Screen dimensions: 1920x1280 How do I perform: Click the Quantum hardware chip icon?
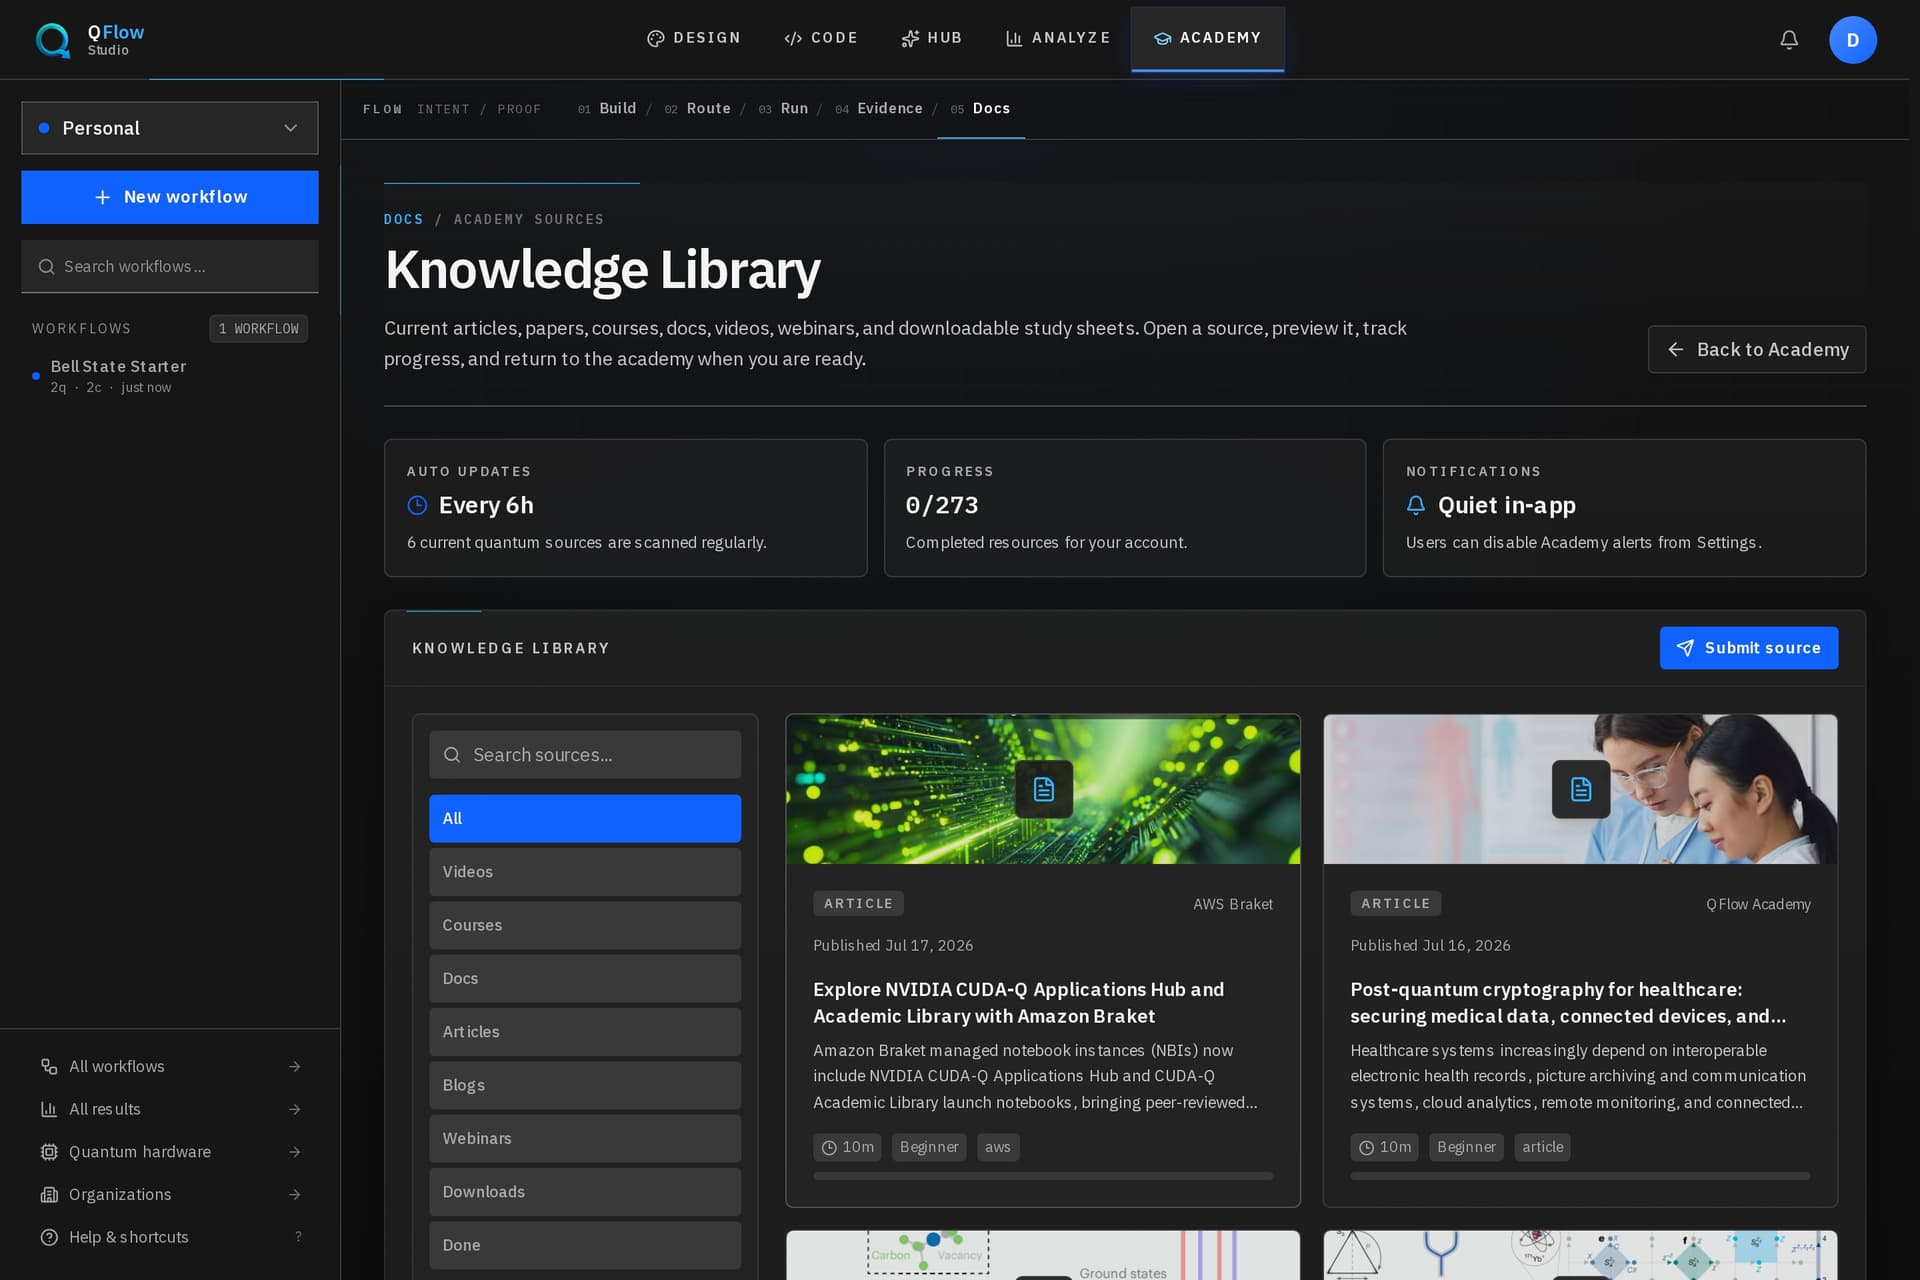[x=48, y=1152]
